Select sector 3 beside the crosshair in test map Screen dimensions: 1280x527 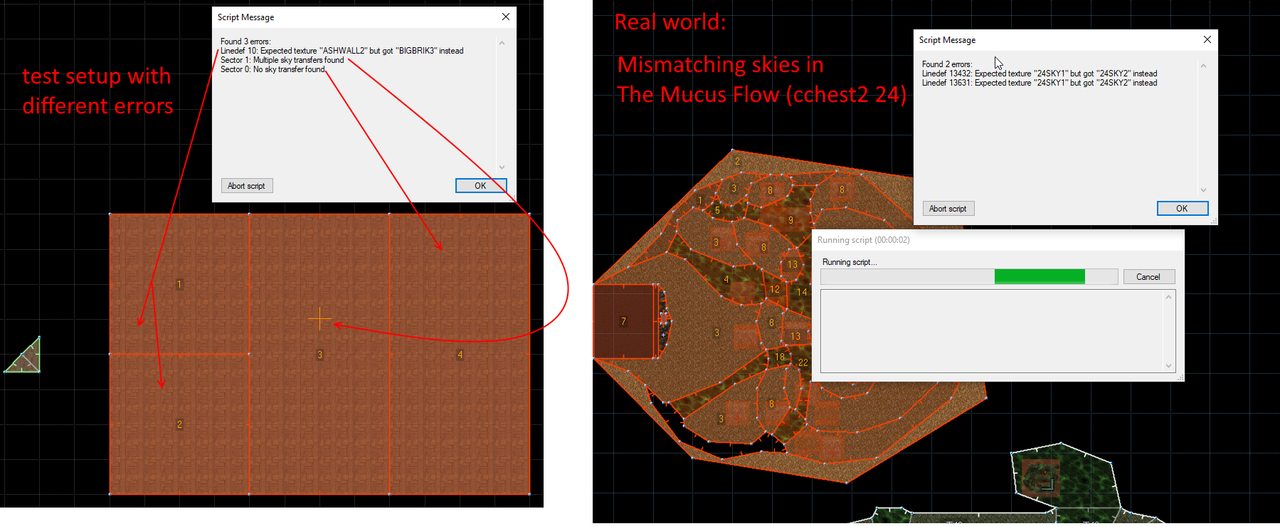319,354
